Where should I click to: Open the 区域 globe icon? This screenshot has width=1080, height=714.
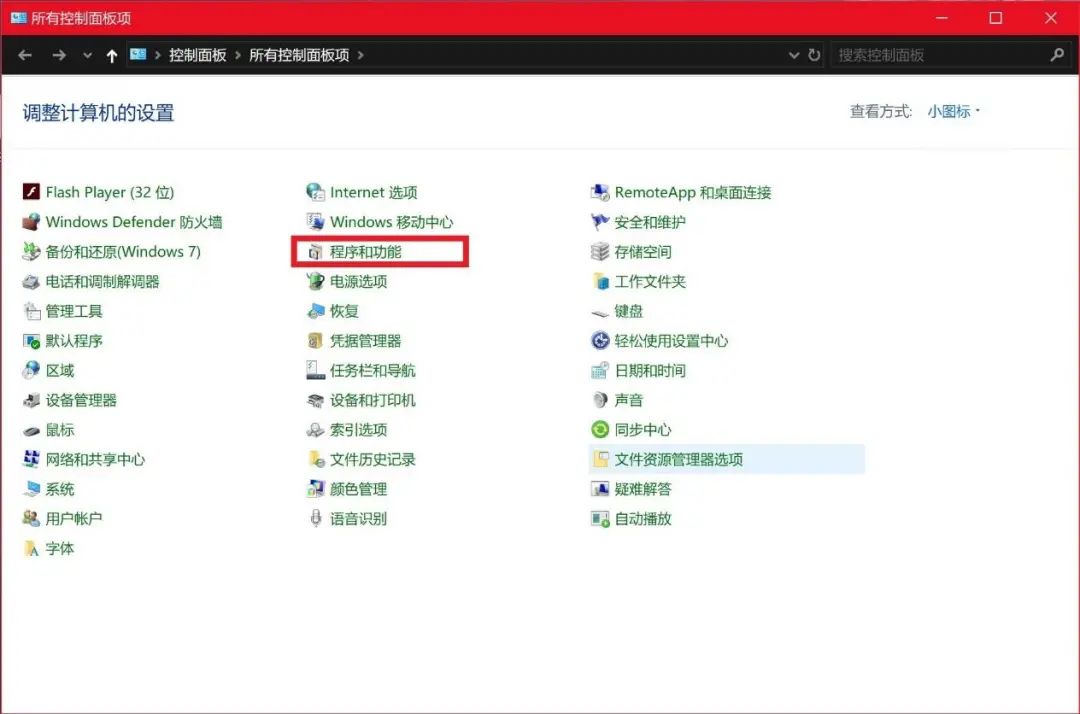31,370
